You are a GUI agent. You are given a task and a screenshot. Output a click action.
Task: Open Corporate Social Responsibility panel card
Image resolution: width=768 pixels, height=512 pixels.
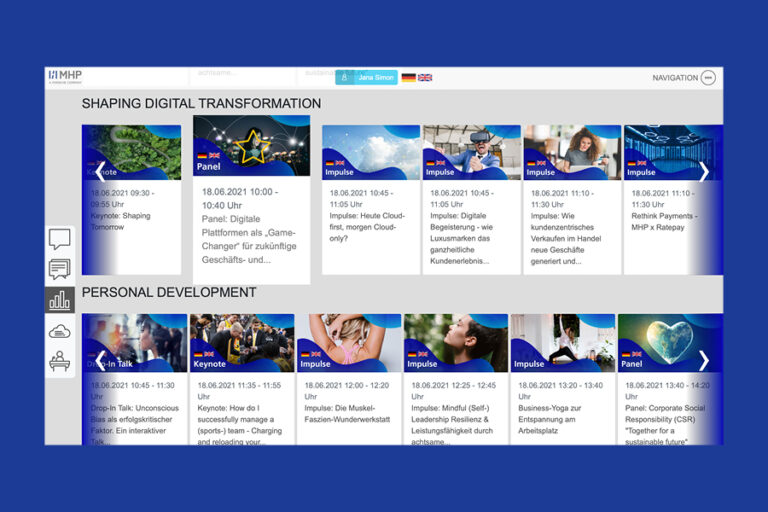670,380
